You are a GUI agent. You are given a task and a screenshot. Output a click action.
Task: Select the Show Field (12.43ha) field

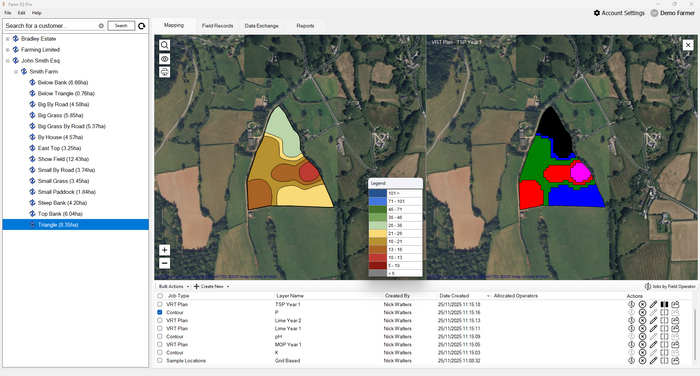tap(63, 159)
